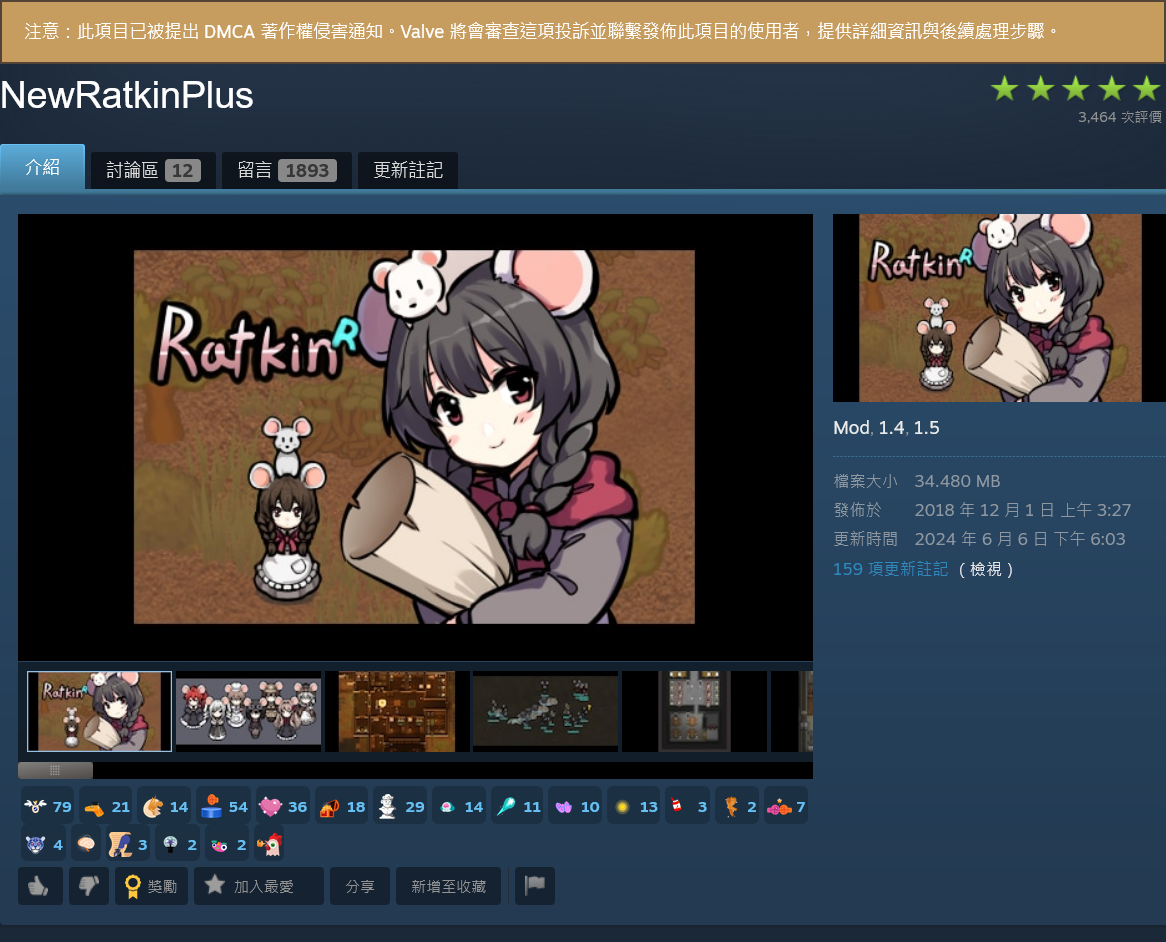Select the brain award icon

tap(86, 844)
